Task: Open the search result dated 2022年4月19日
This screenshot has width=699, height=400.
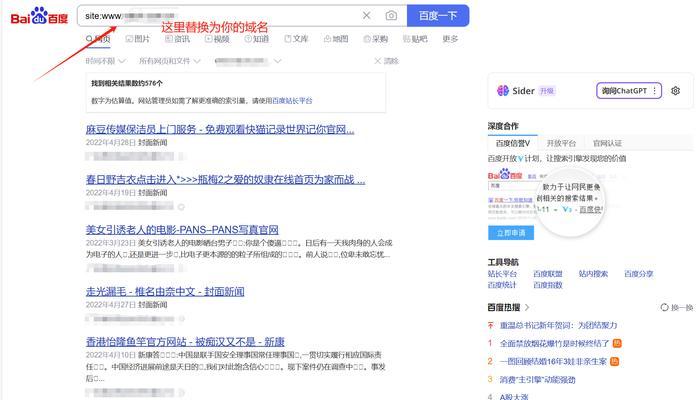Action: coord(226,180)
